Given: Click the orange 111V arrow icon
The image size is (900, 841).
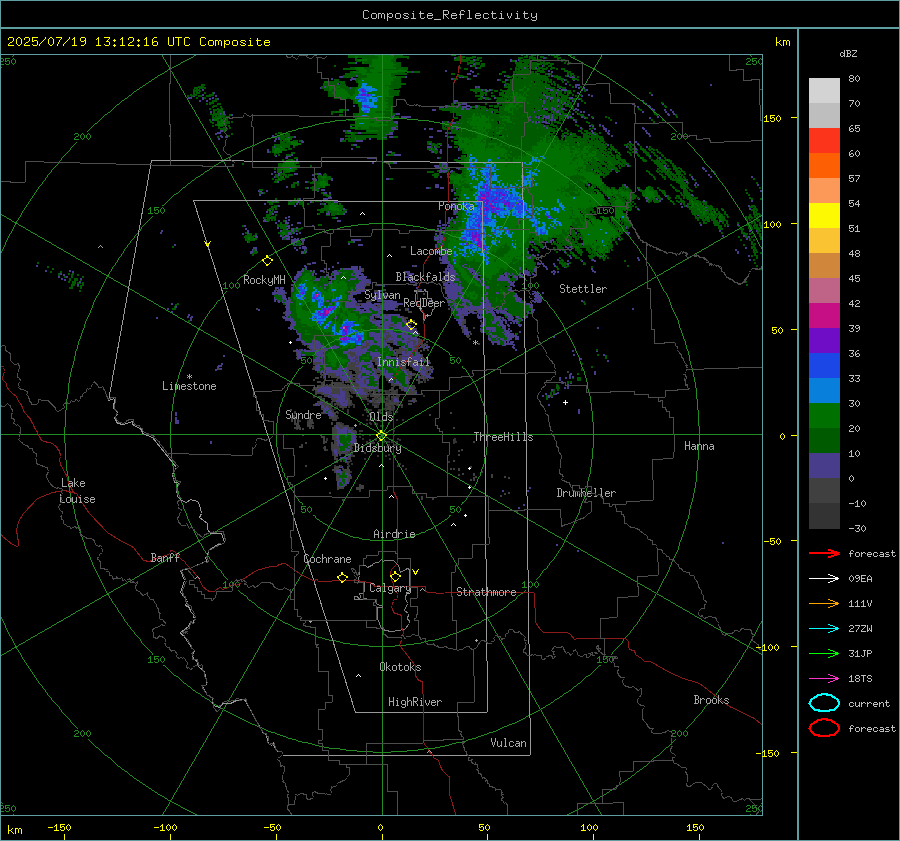Looking at the screenshot, I should [x=824, y=603].
